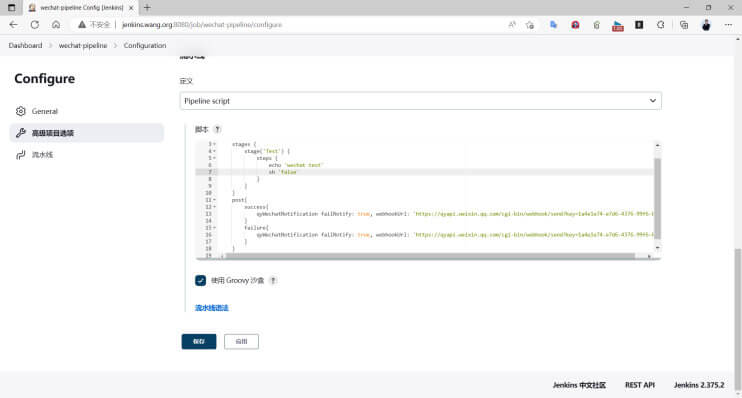742x398 pixels.
Task: Click the black square extension icon
Action: (x=639, y=25)
